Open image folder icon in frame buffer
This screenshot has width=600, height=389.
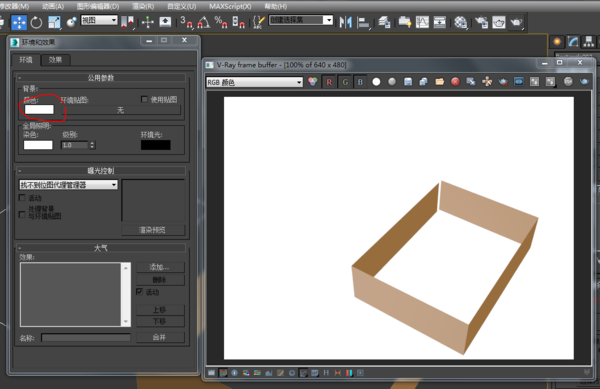click(x=439, y=82)
